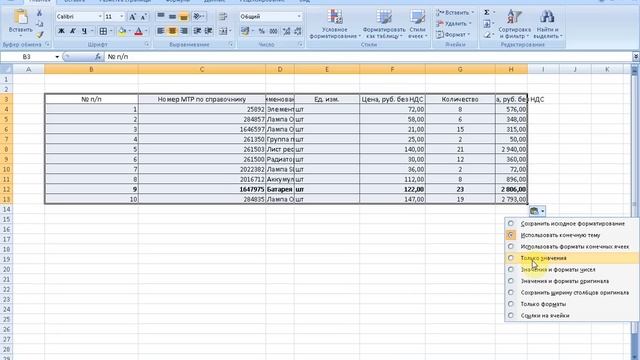Click the Paste (Вставить) clipboard icon

20,17
